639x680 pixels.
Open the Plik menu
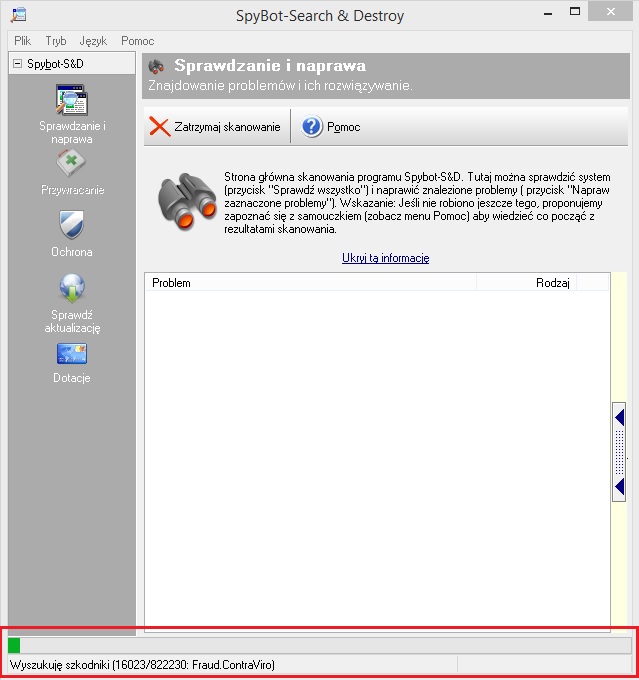click(x=23, y=41)
